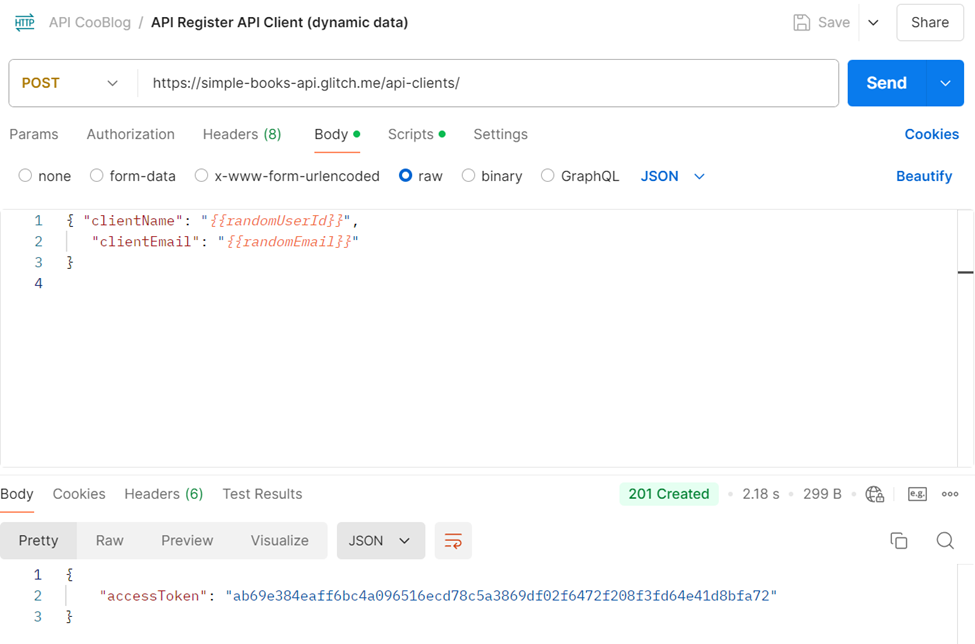Open response more options ellipsis
This screenshot has height=644, width=975.
[950, 494]
